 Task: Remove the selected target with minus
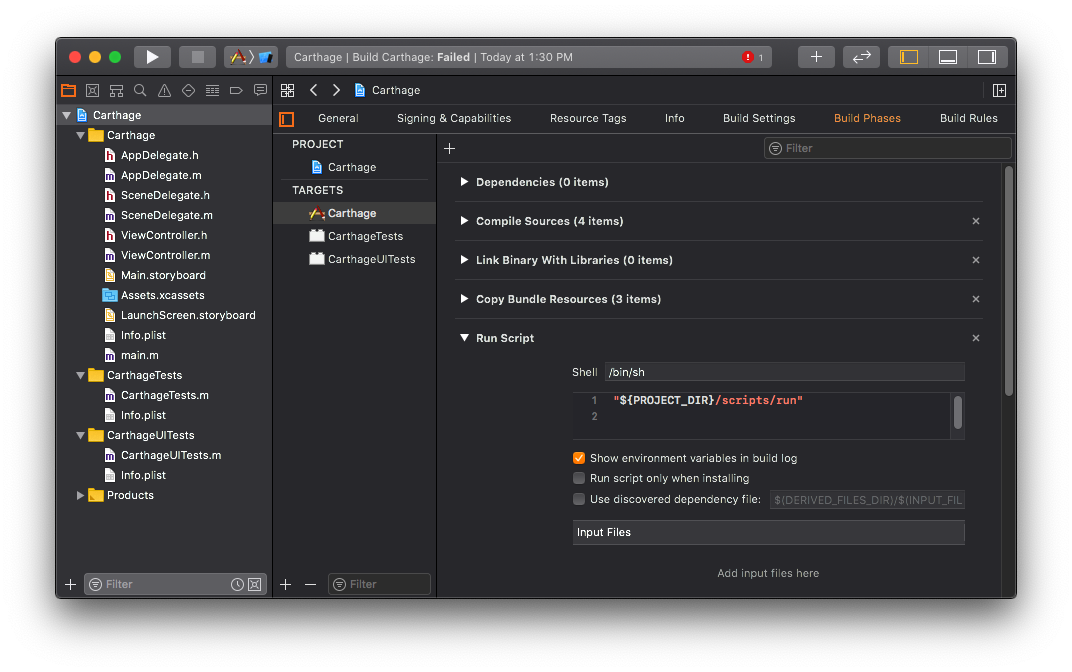pyautogui.click(x=310, y=584)
